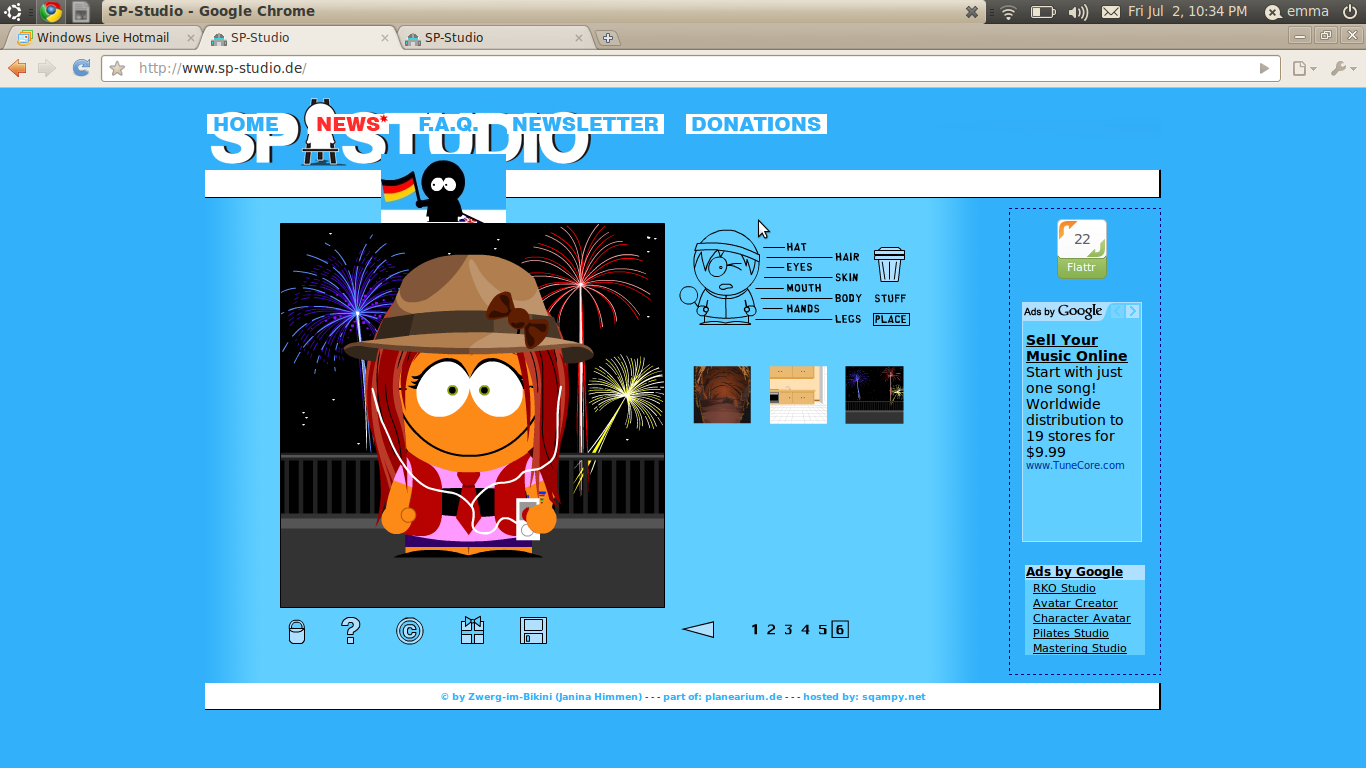Close the Windows Live Hotmail tab
Screen dimensions: 1366x768
191,38
